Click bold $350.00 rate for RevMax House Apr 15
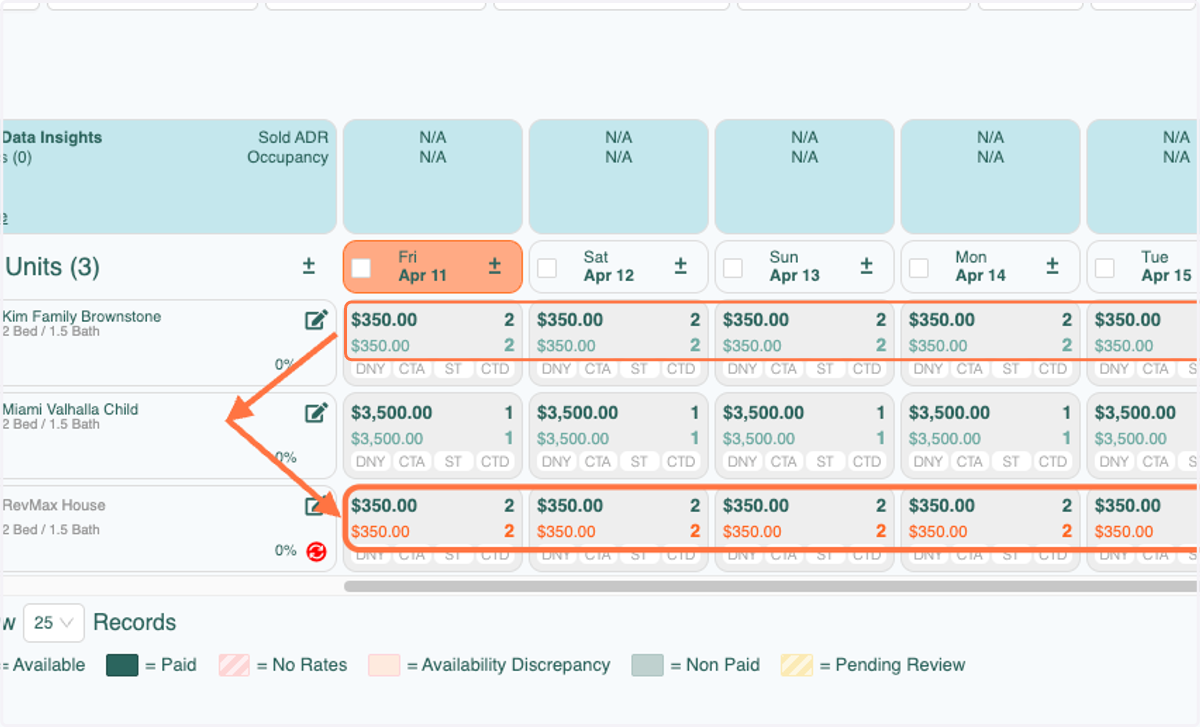Screen dimensions: 1200x727 click(1128, 506)
